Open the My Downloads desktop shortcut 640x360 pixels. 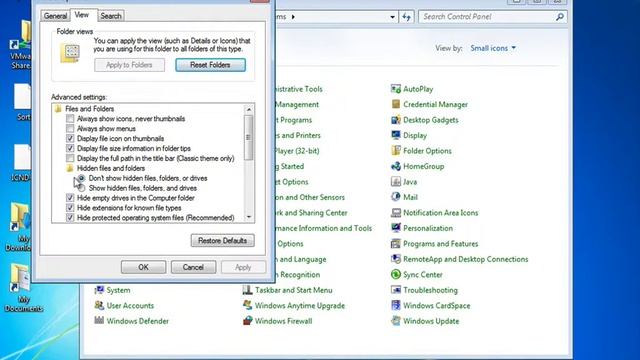(19, 227)
